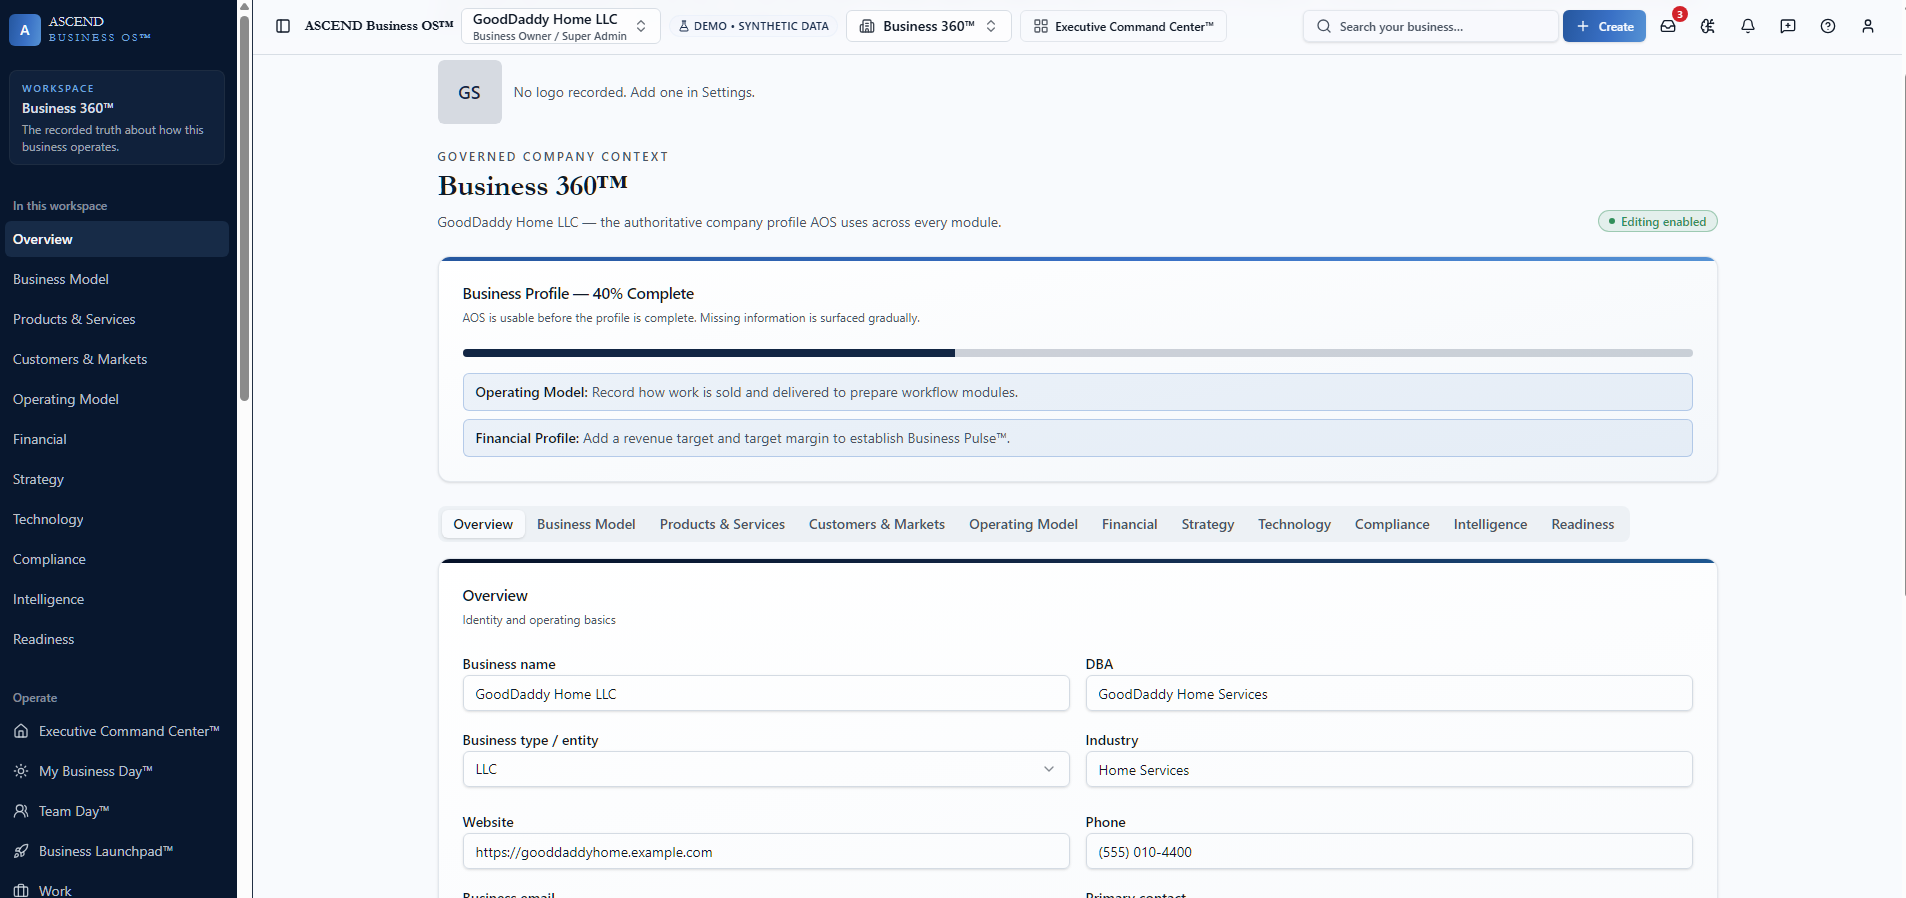Click the DBA input field
The image size is (1906, 898).
[x=1389, y=693]
